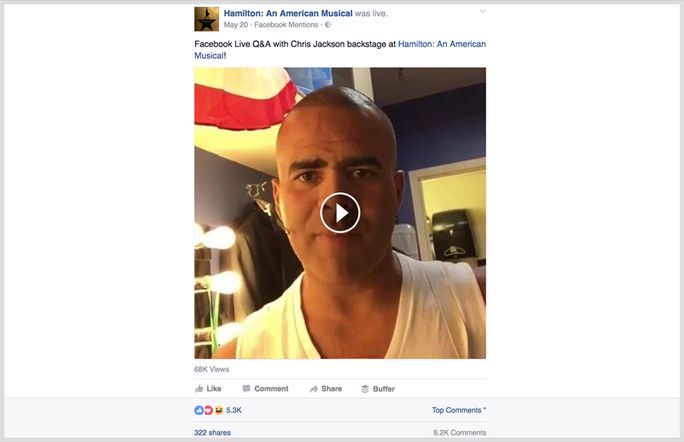This screenshot has height=442, width=684.
Task: Click the blue Like reaction emoji
Action: tap(199, 410)
